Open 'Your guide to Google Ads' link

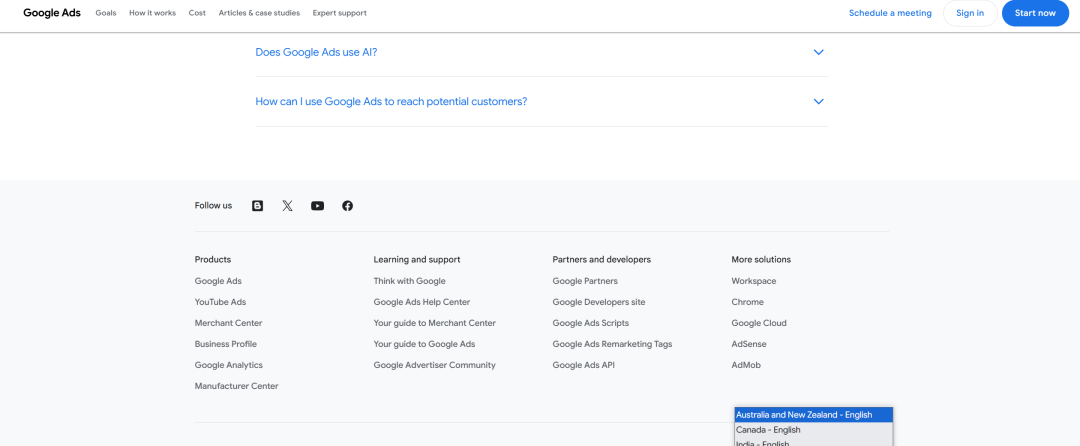pyautogui.click(x=424, y=344)
